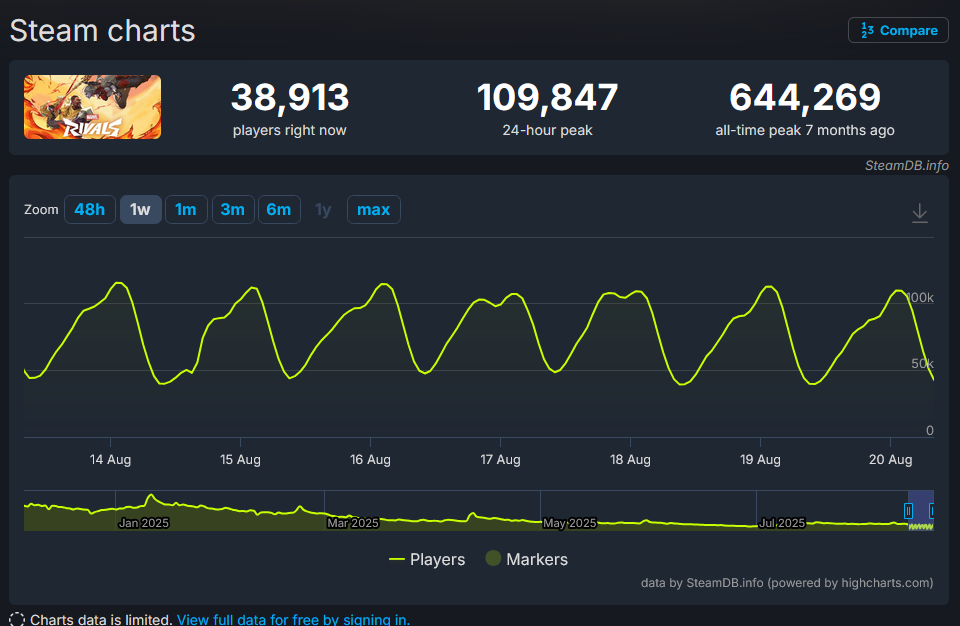Click the 38,913 players right now figure

[290, 97]
